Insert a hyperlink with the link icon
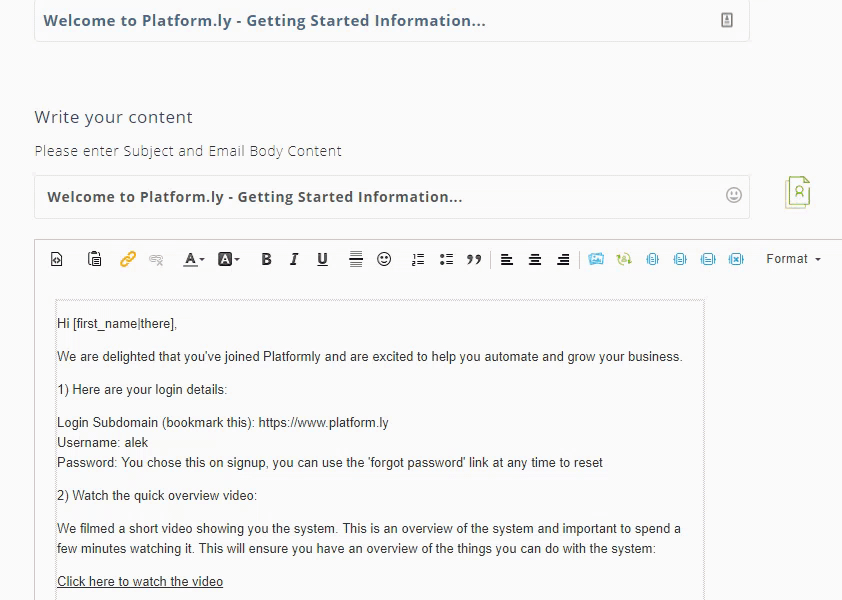The height and width of the screenshot is (600, 842). click(x=128, y=259)
